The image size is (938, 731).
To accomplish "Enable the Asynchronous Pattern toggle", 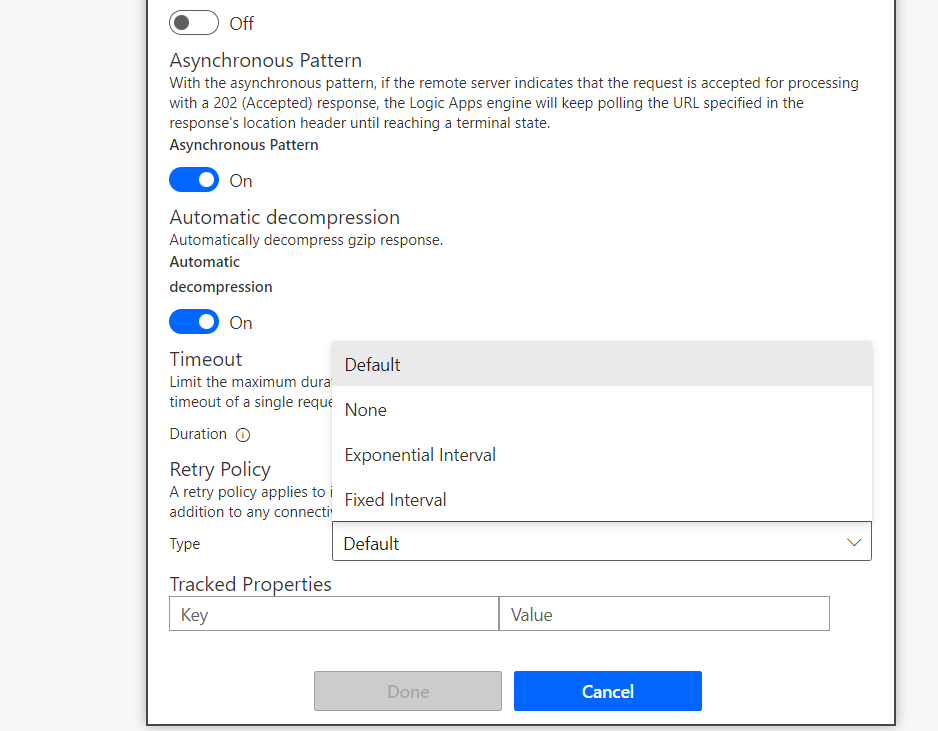I will [x=194, y=179].
